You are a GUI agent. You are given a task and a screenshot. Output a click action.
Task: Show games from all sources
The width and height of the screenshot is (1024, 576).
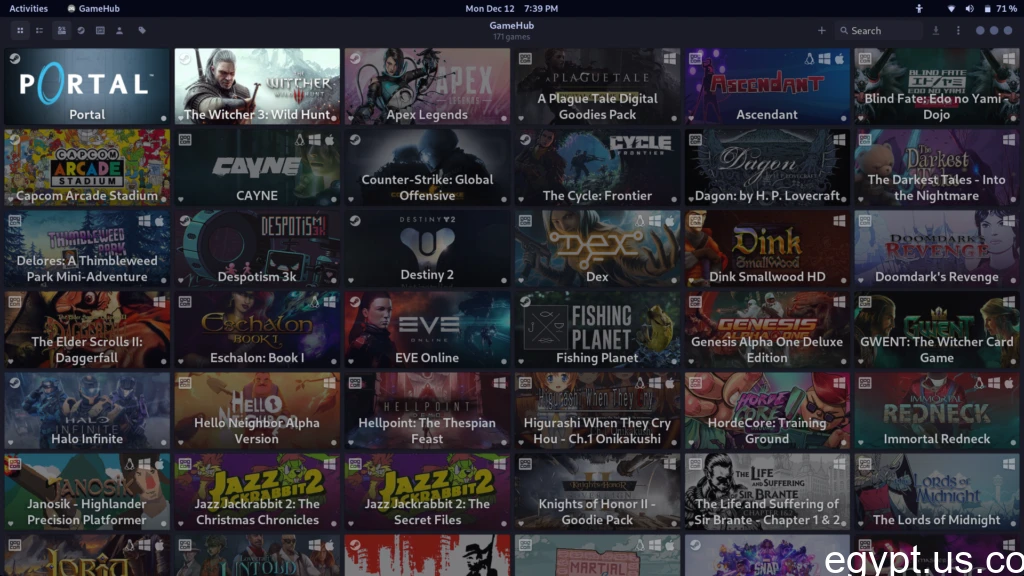(61, 31)
